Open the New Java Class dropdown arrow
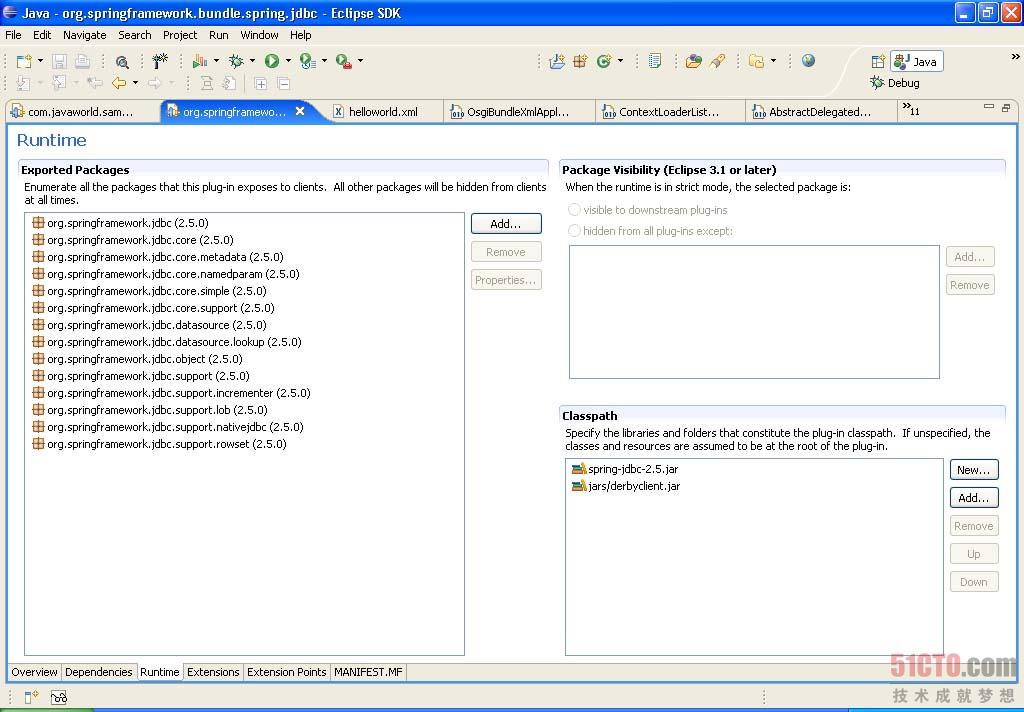This screenshot has height=712, width=1024. [620, 61]
